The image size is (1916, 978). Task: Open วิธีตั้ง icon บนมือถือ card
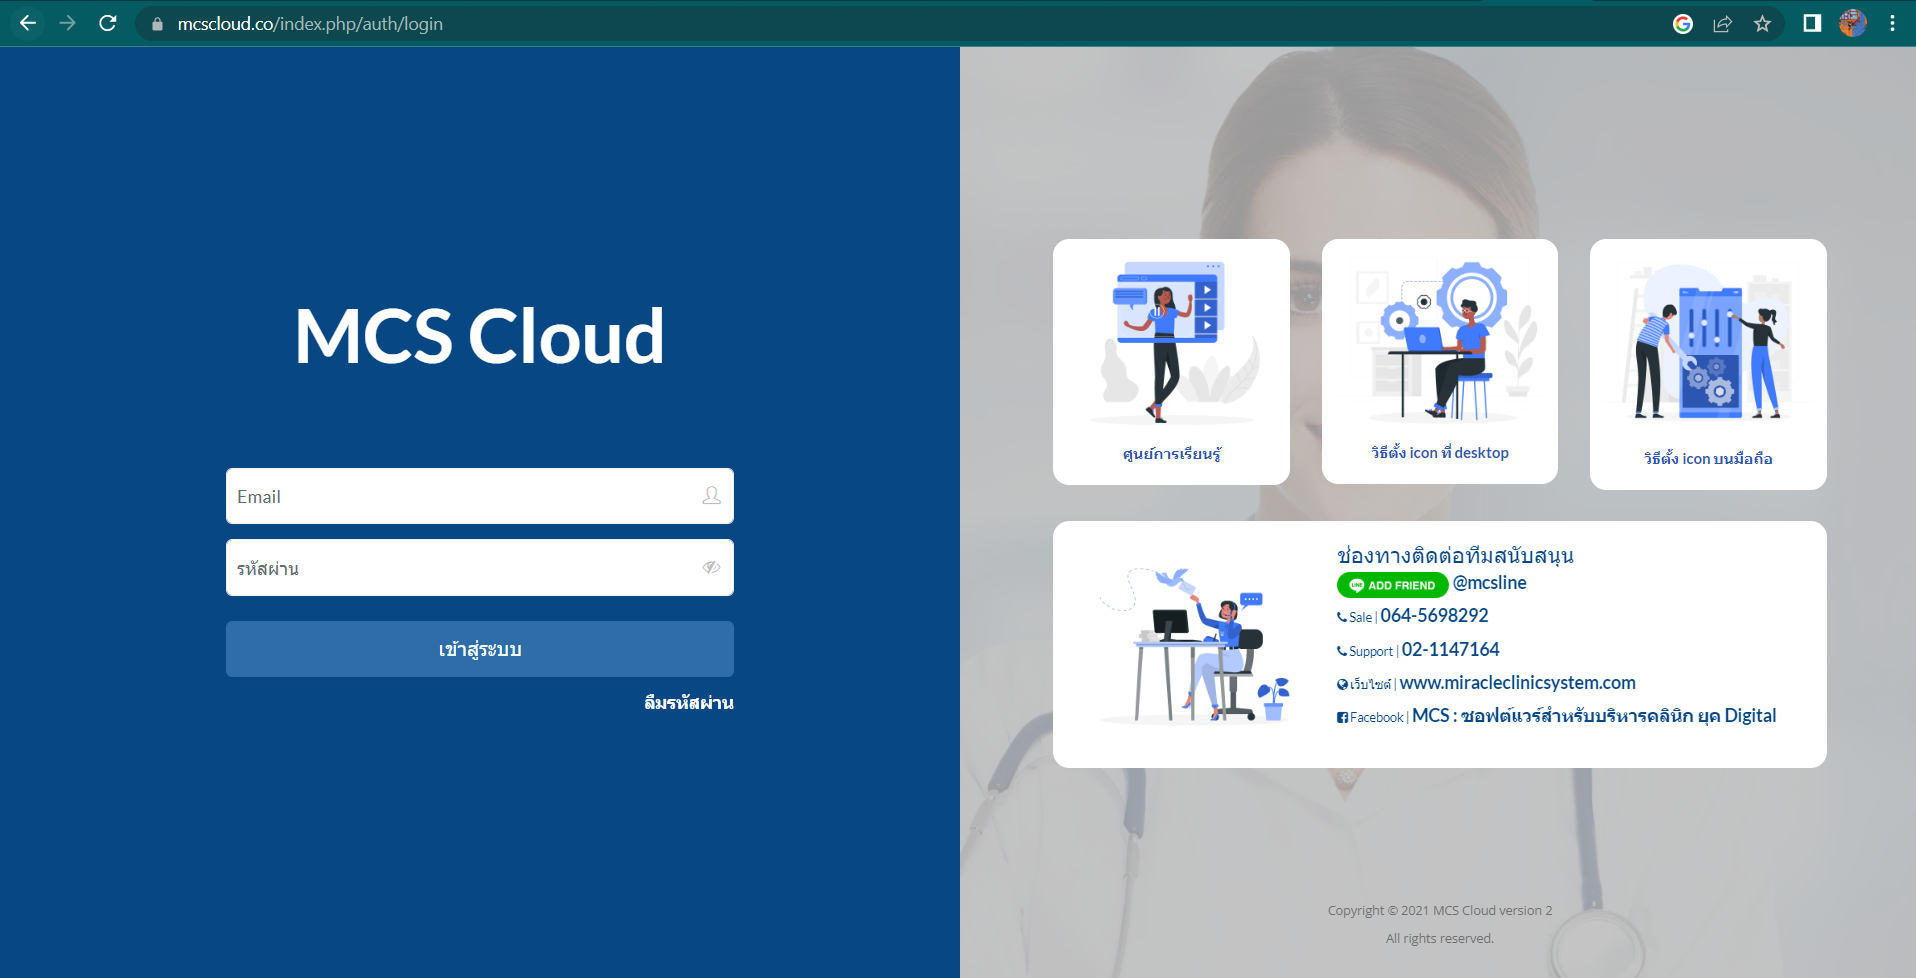point(1708,364)
